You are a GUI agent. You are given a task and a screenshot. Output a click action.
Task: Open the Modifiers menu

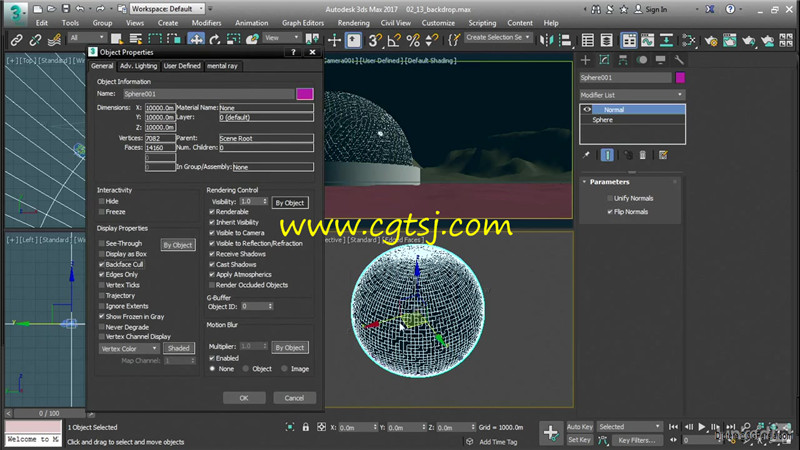pos(206,23)
